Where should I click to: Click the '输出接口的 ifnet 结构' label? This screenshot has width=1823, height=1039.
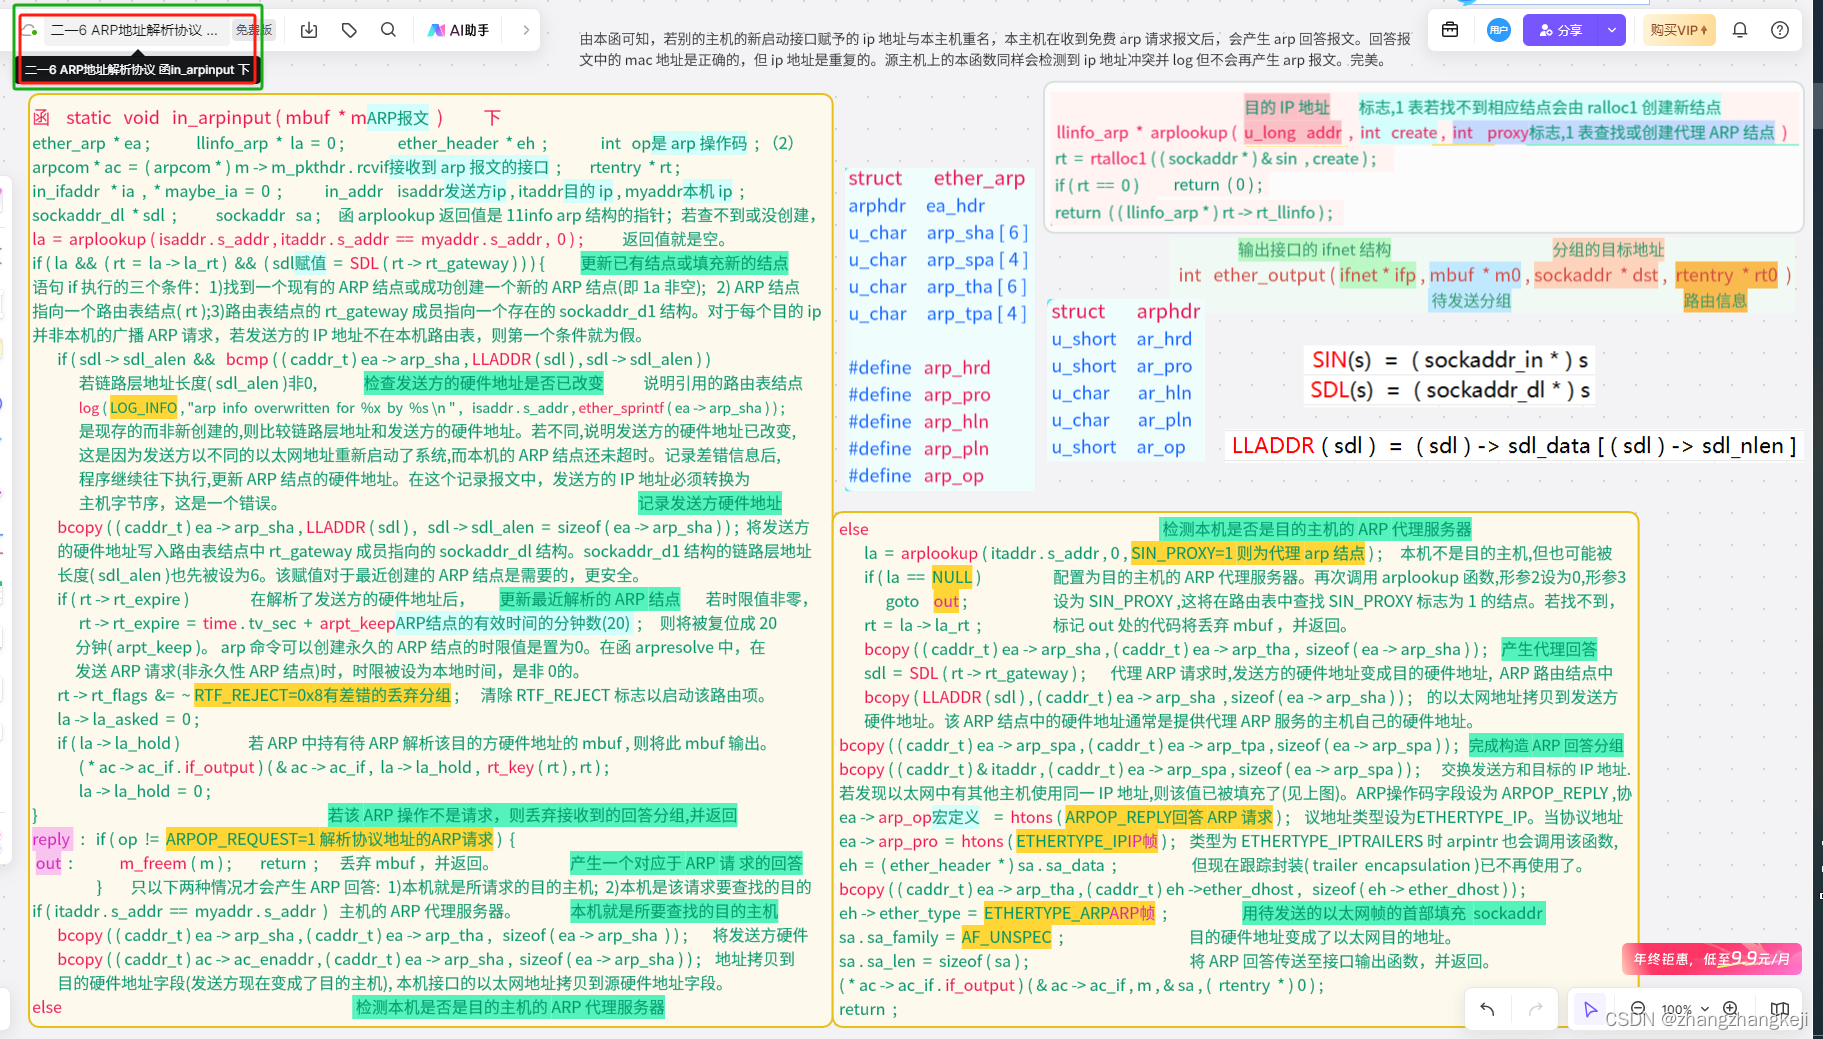tap(1314, 249)
